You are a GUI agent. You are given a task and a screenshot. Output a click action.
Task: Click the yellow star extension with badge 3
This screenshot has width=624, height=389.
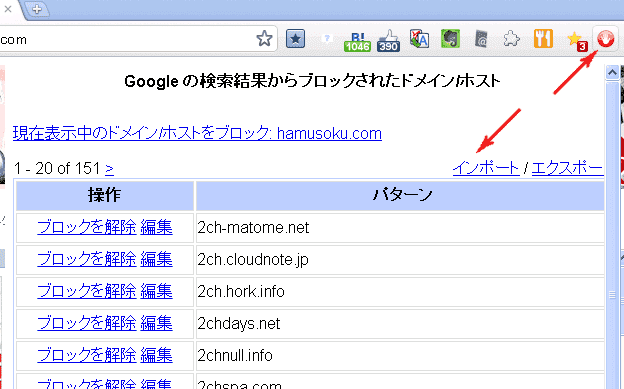point(577,41)
